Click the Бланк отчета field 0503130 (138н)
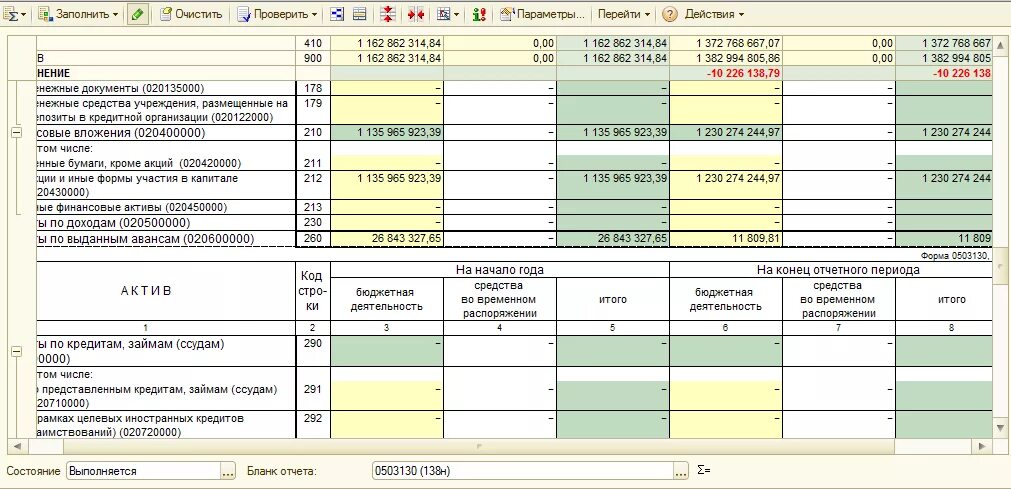This screenshot has width=1011, height=489. (523, 471)
